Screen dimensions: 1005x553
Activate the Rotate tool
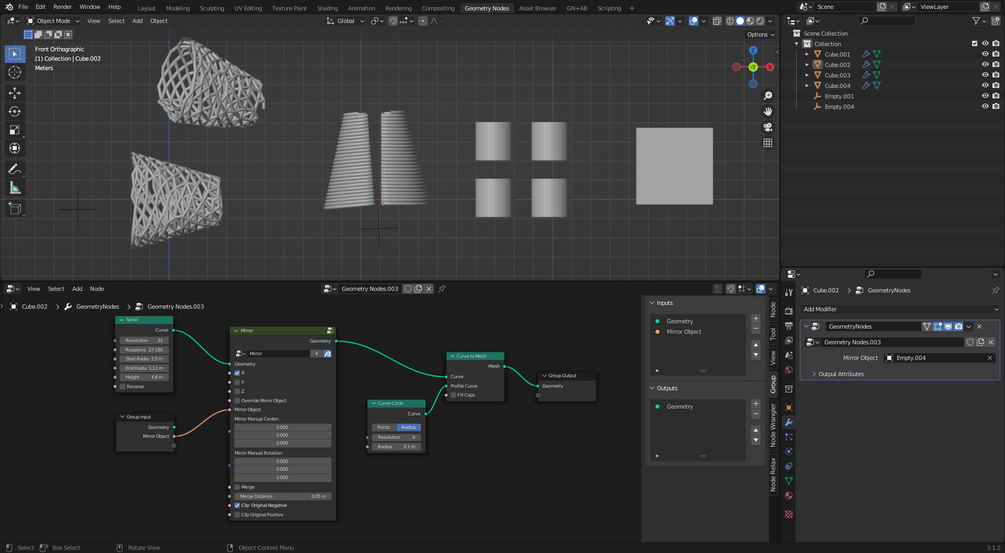(x=14, y=111)
